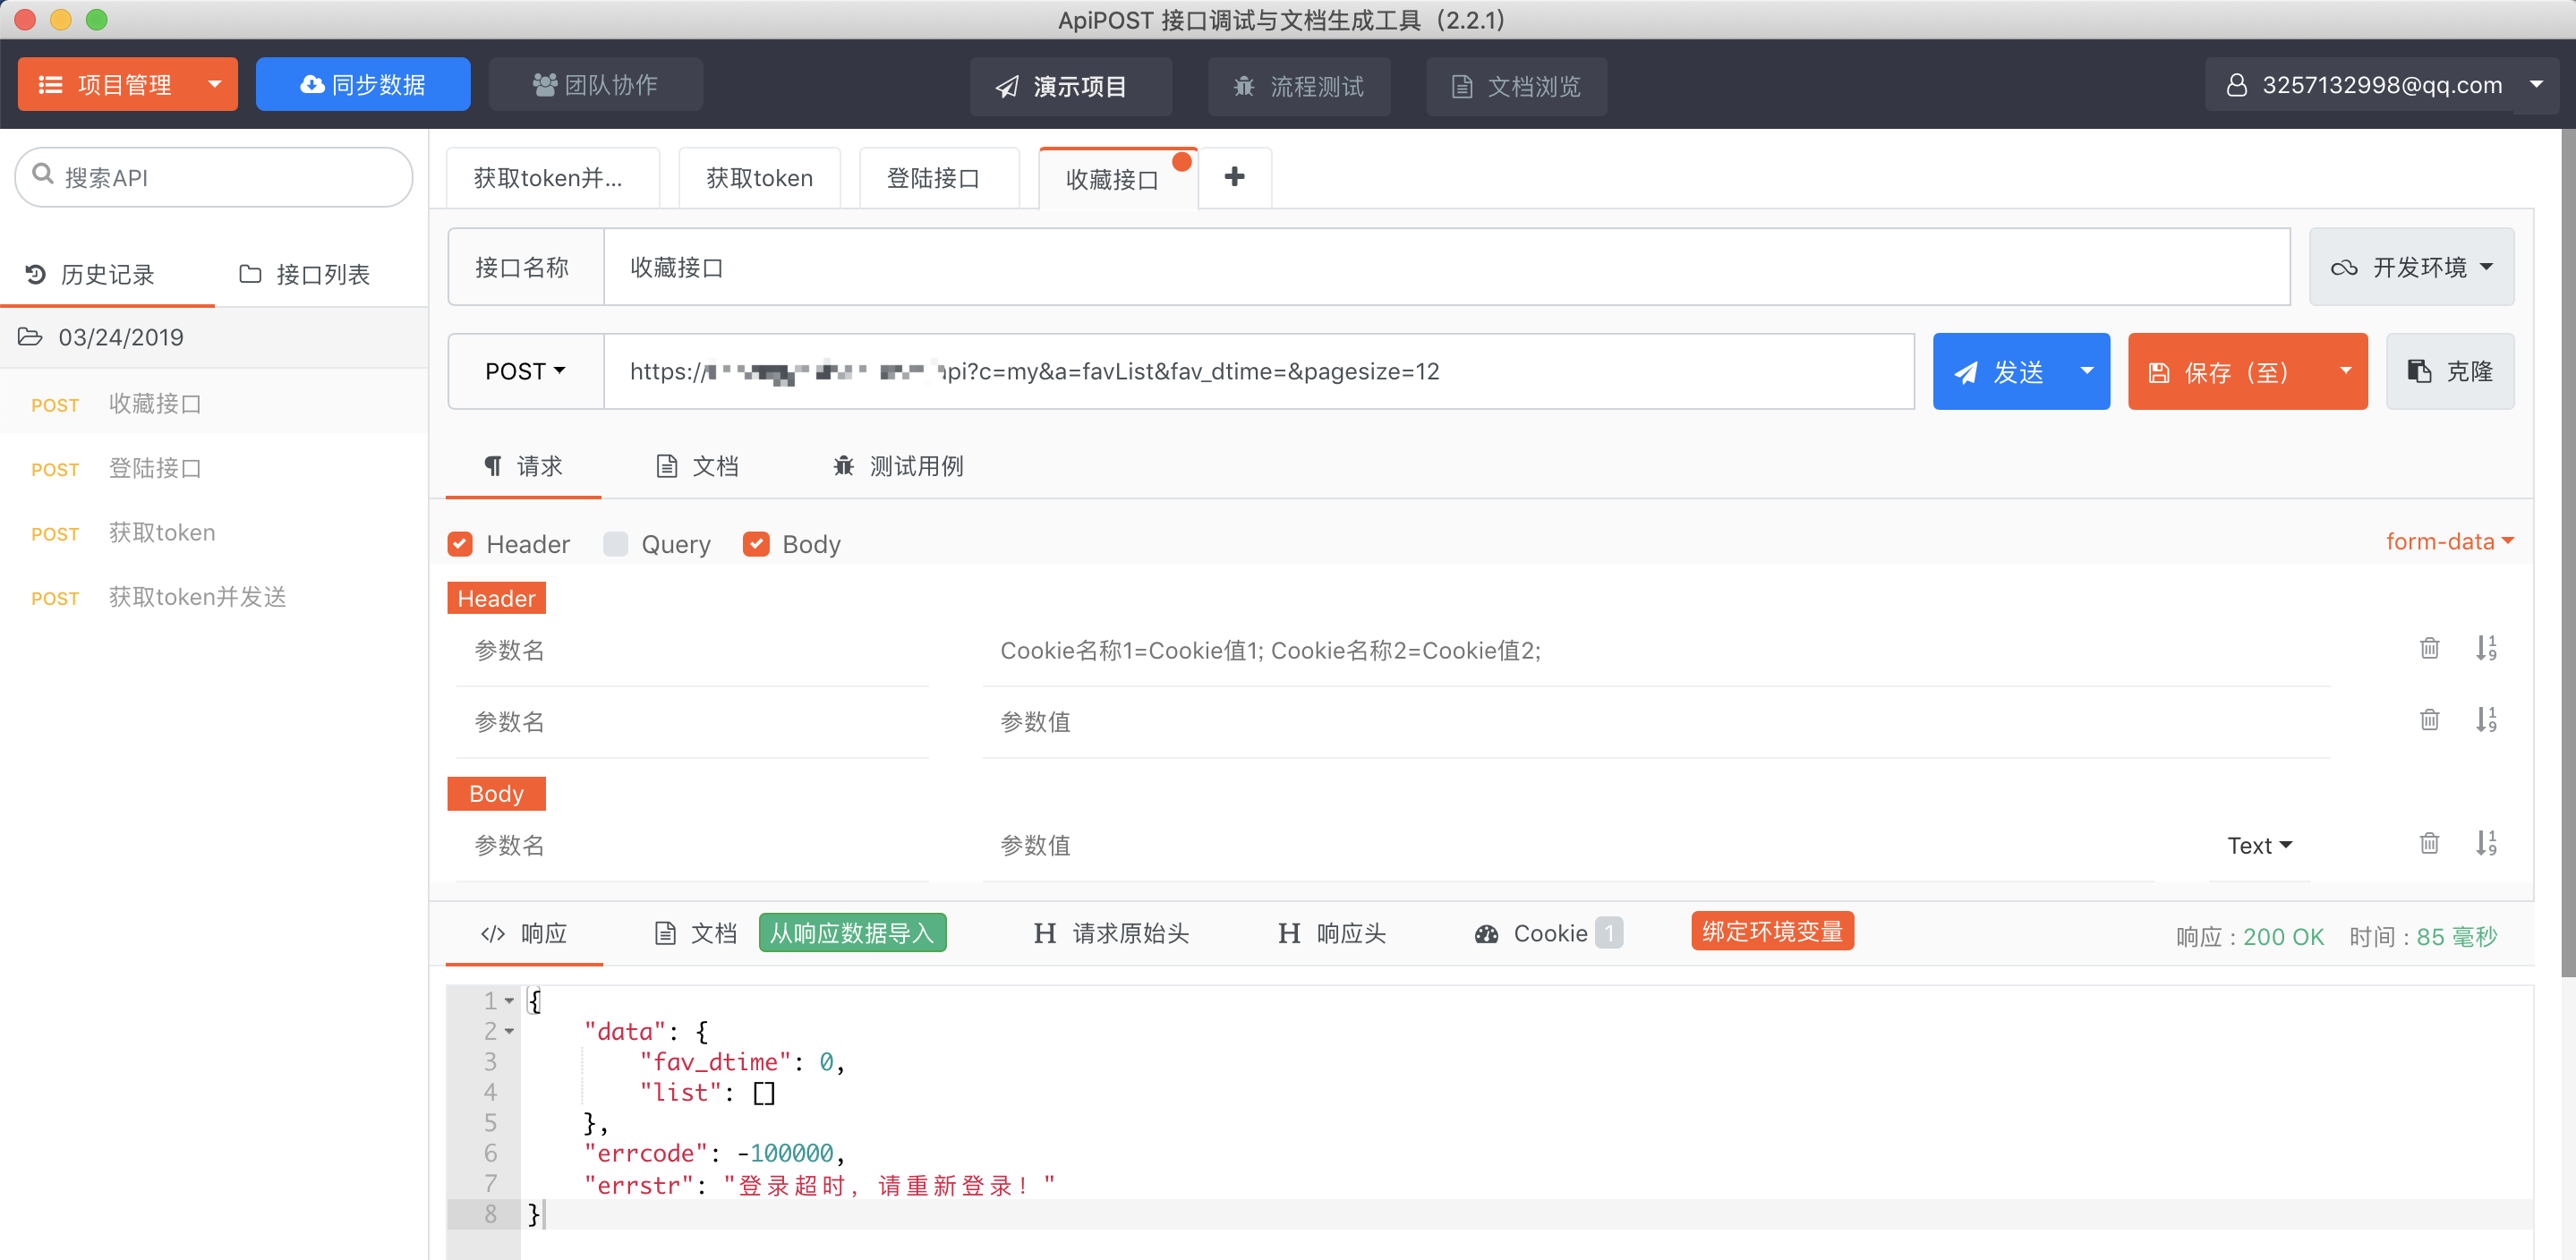Image resolution: width=2576 pixels, height=1260 pixels.
Task: Click sort icon on the Cookie header row
Action: click(2486, 648)
